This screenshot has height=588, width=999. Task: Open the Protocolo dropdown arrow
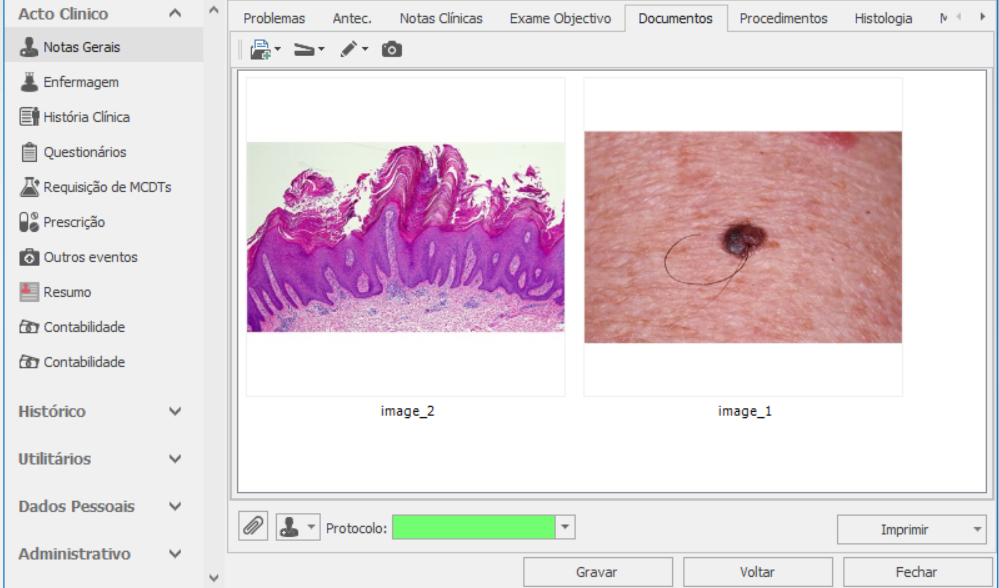coord(565,527)
